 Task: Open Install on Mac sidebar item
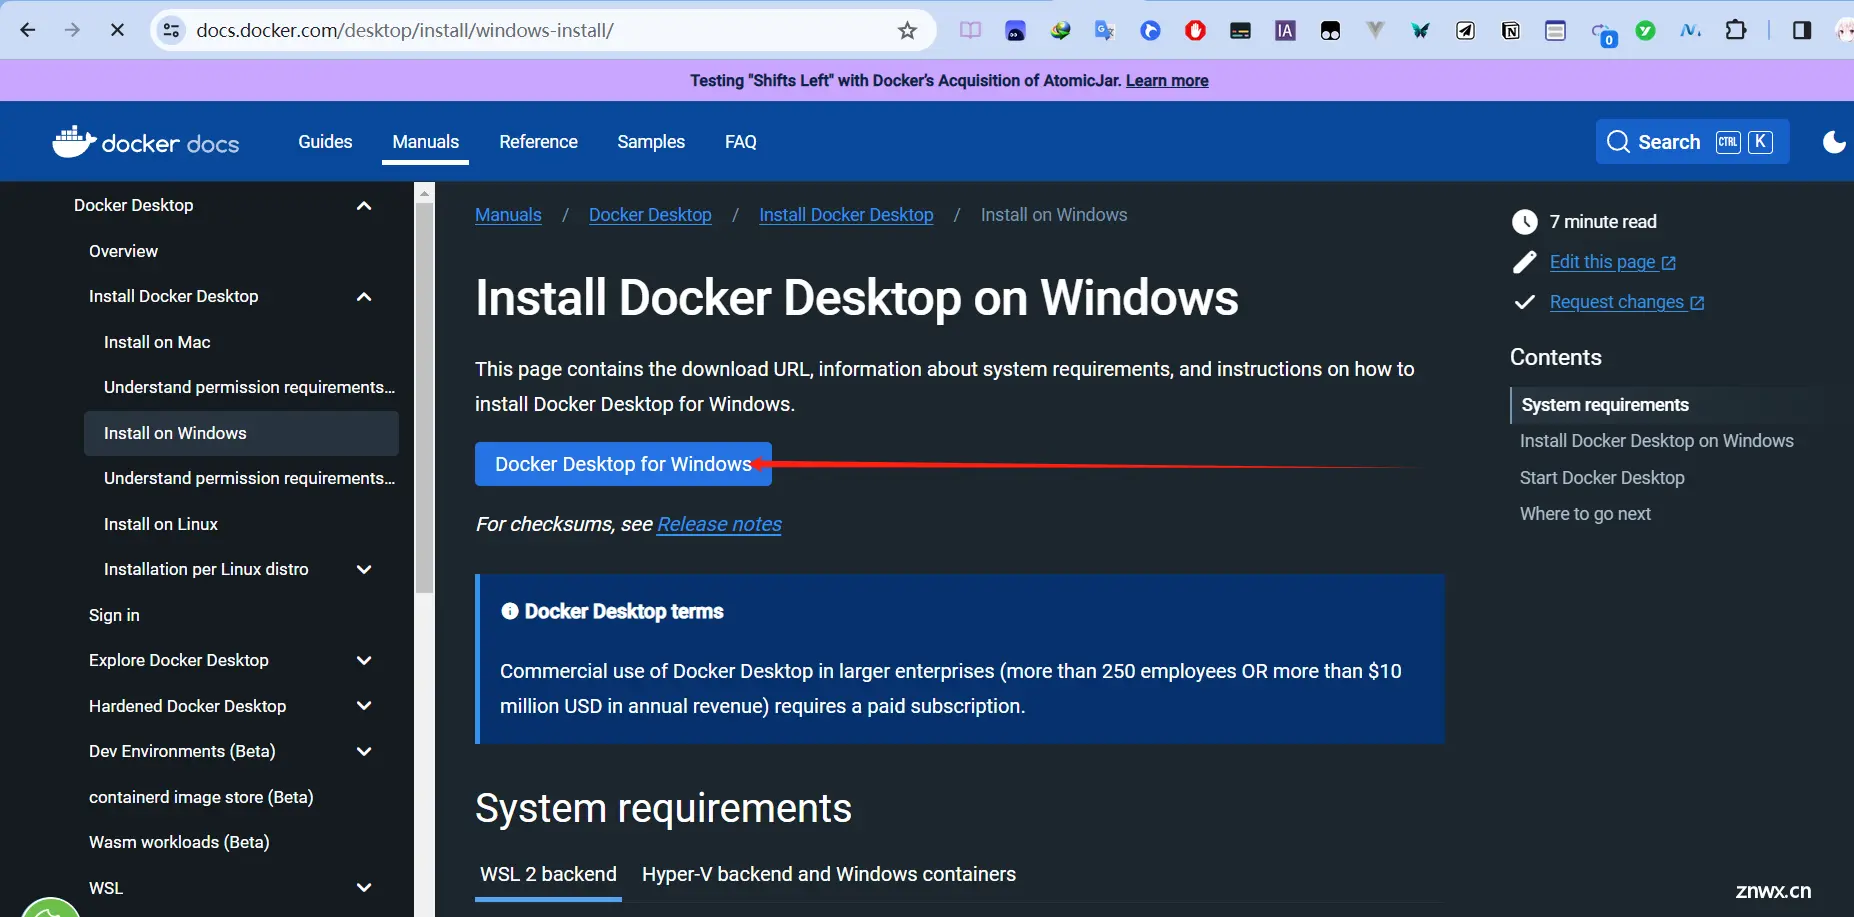tap(157, 342)
